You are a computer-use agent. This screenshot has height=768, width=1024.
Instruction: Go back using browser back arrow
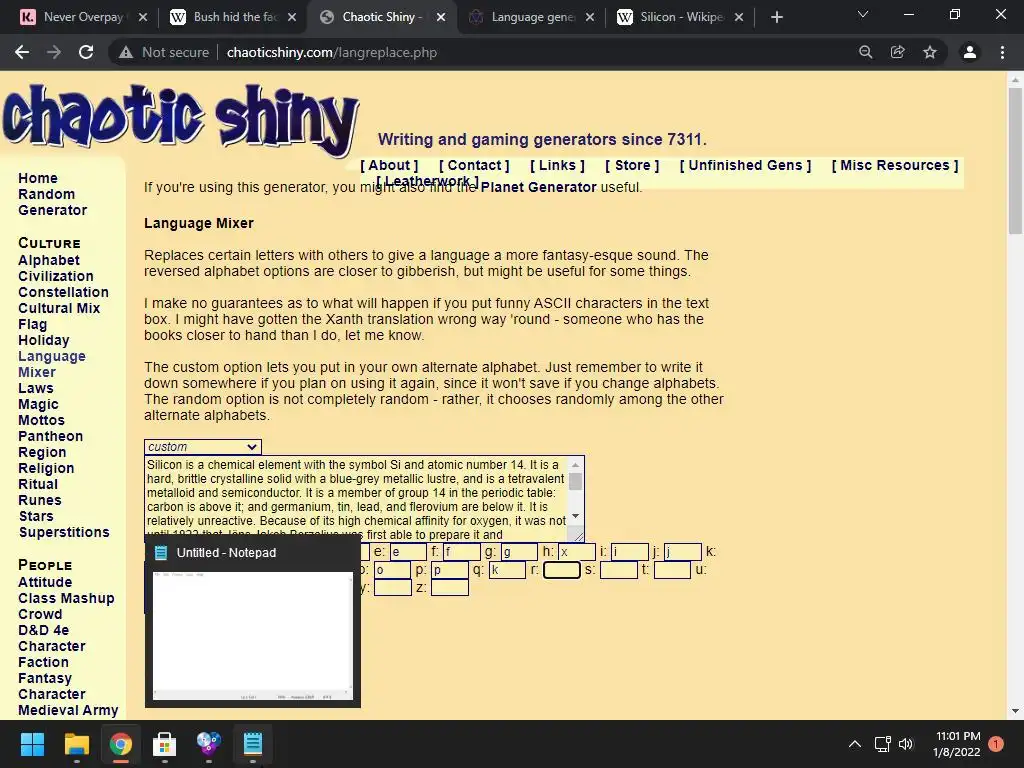pos(22,52)
